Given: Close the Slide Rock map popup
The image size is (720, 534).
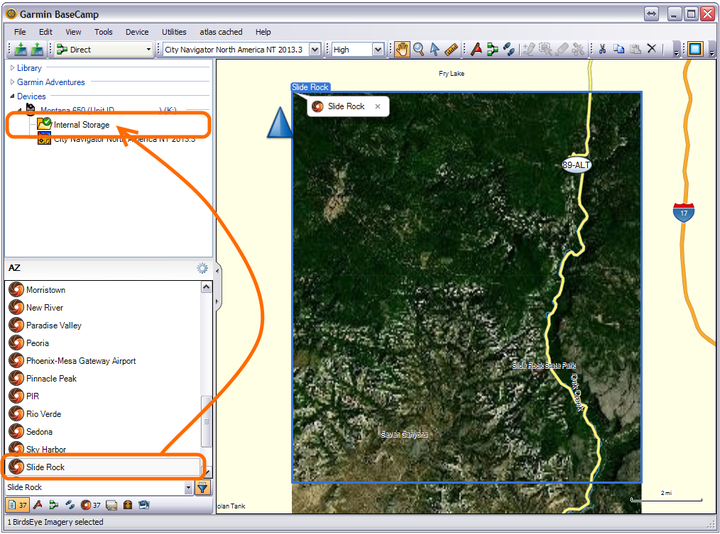Looking at the screenshot, I should coord(377,107).
